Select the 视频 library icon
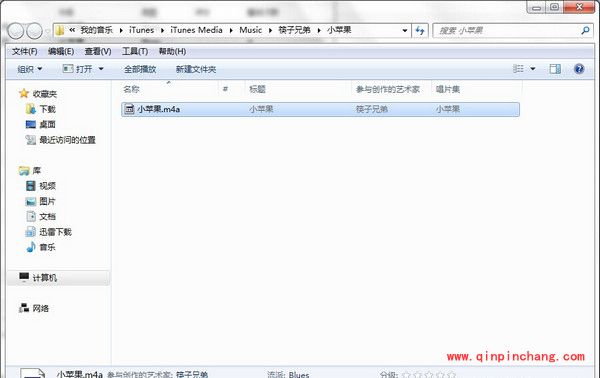 (31, 186)
